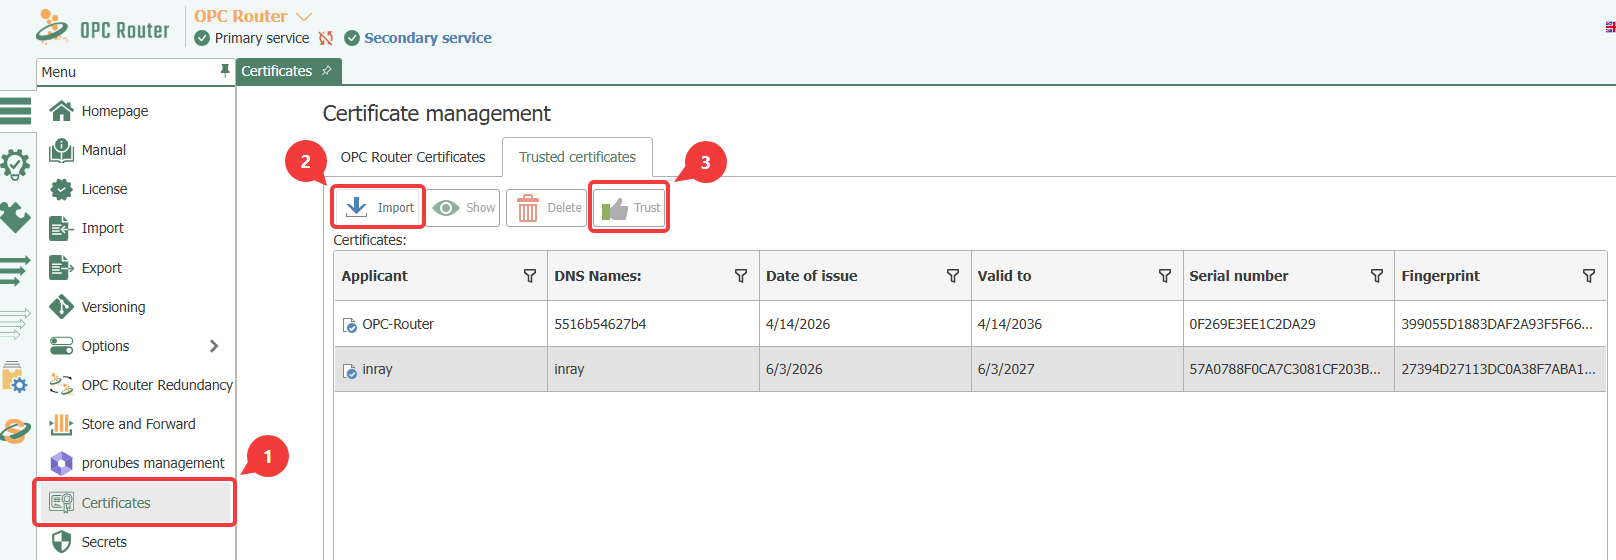Open pronubes management icon
Screen dimensions: 1616x560
tap(61, 463)
